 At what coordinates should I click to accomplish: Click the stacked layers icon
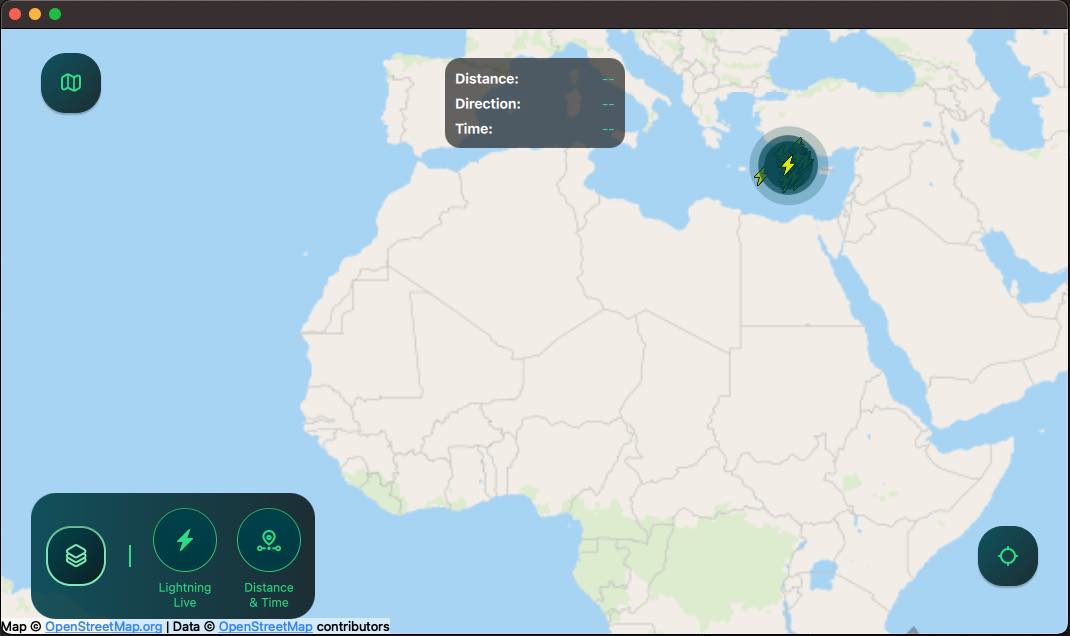pos(76,555)
